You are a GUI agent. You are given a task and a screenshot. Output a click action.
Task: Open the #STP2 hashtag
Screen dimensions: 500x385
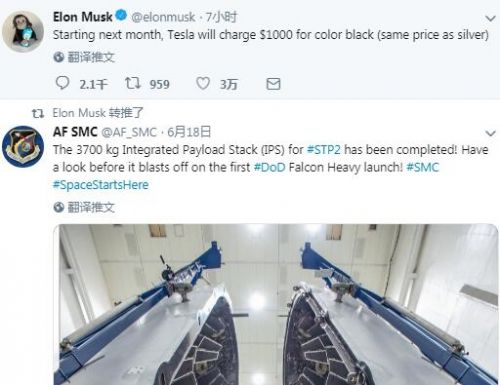coord(323,149)
